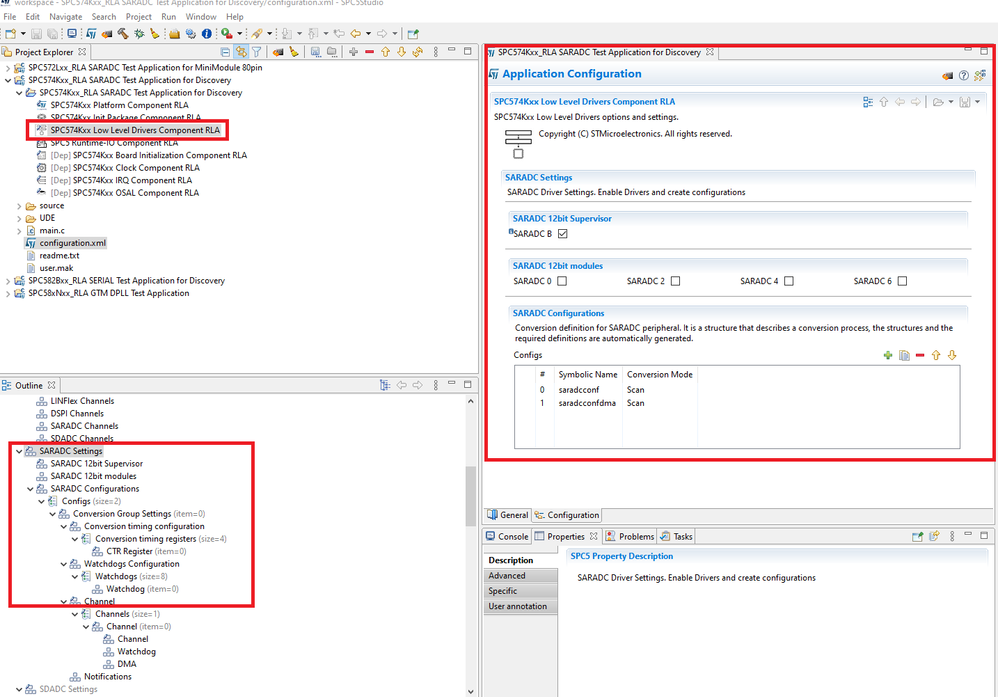The width and height of the screenshot is (998, 697).
Task: Click the blue information icon in toolbar
Action: [207, 34]
